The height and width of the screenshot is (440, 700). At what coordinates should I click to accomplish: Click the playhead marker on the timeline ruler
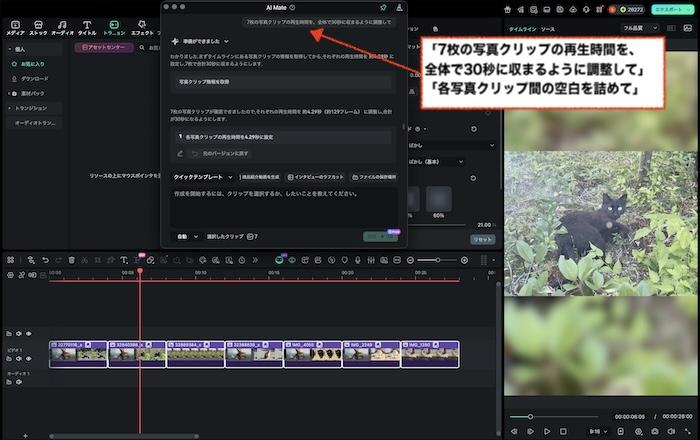[140, 271]
